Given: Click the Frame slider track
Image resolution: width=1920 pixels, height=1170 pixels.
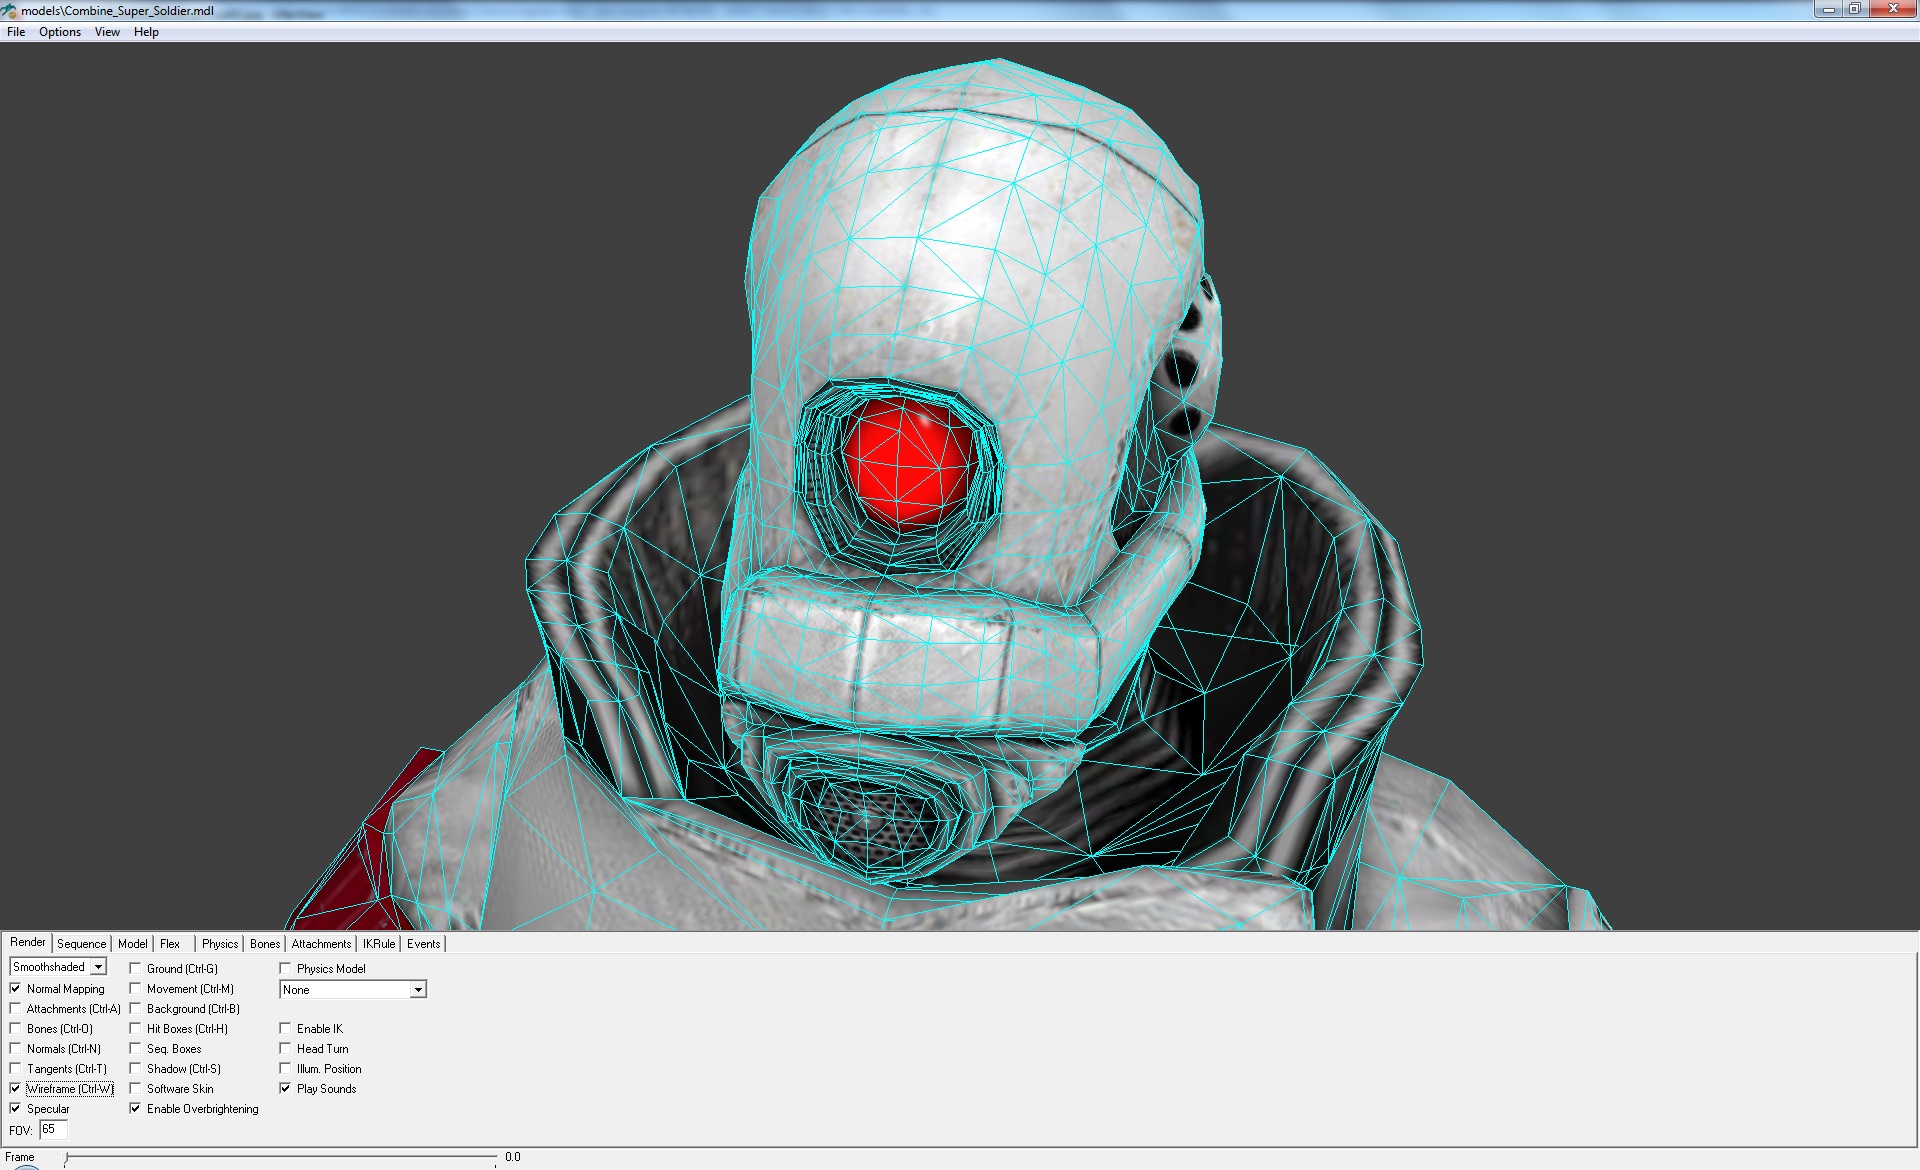Looking at the screenshot, I should (281, 1158).
